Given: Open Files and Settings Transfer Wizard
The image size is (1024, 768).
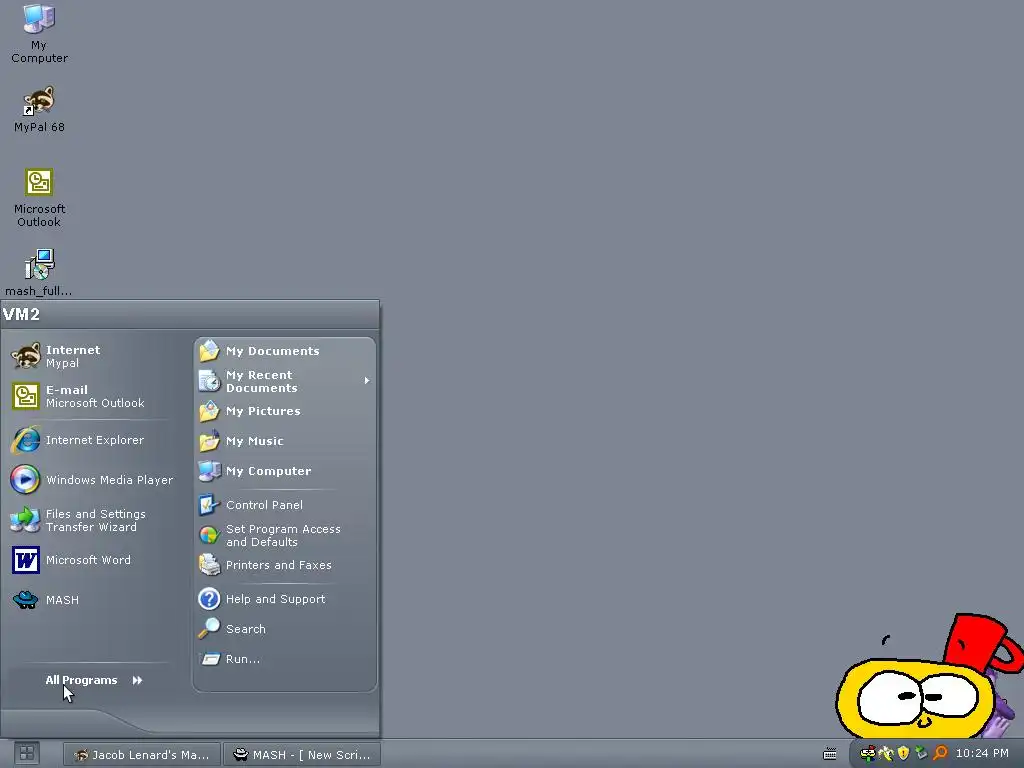Looking at the screenshot, I should tap(91, 520).
